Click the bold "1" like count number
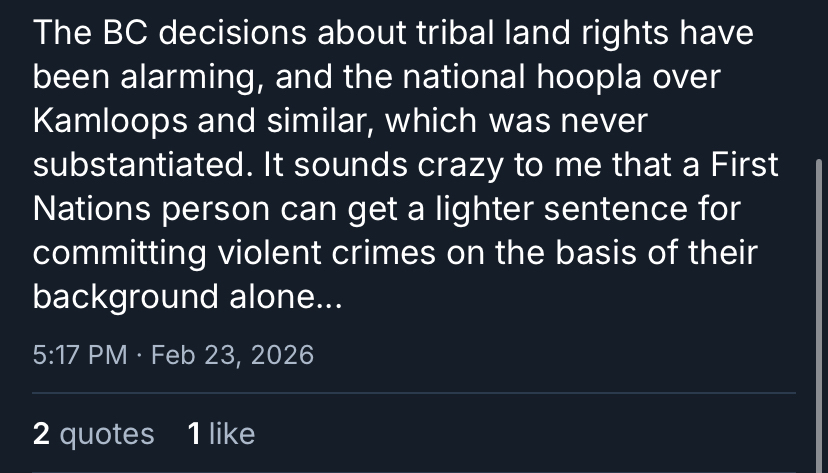The height and width of the screenshot is (473, 828). click(x=194, y=434)
